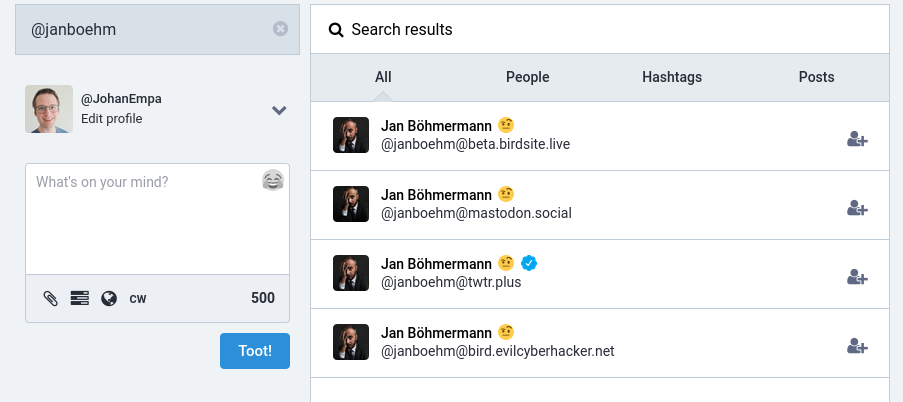This screenshot has height=402, width=903.
Task: Toggle the CW content warning
Action: tap(138, 298)
